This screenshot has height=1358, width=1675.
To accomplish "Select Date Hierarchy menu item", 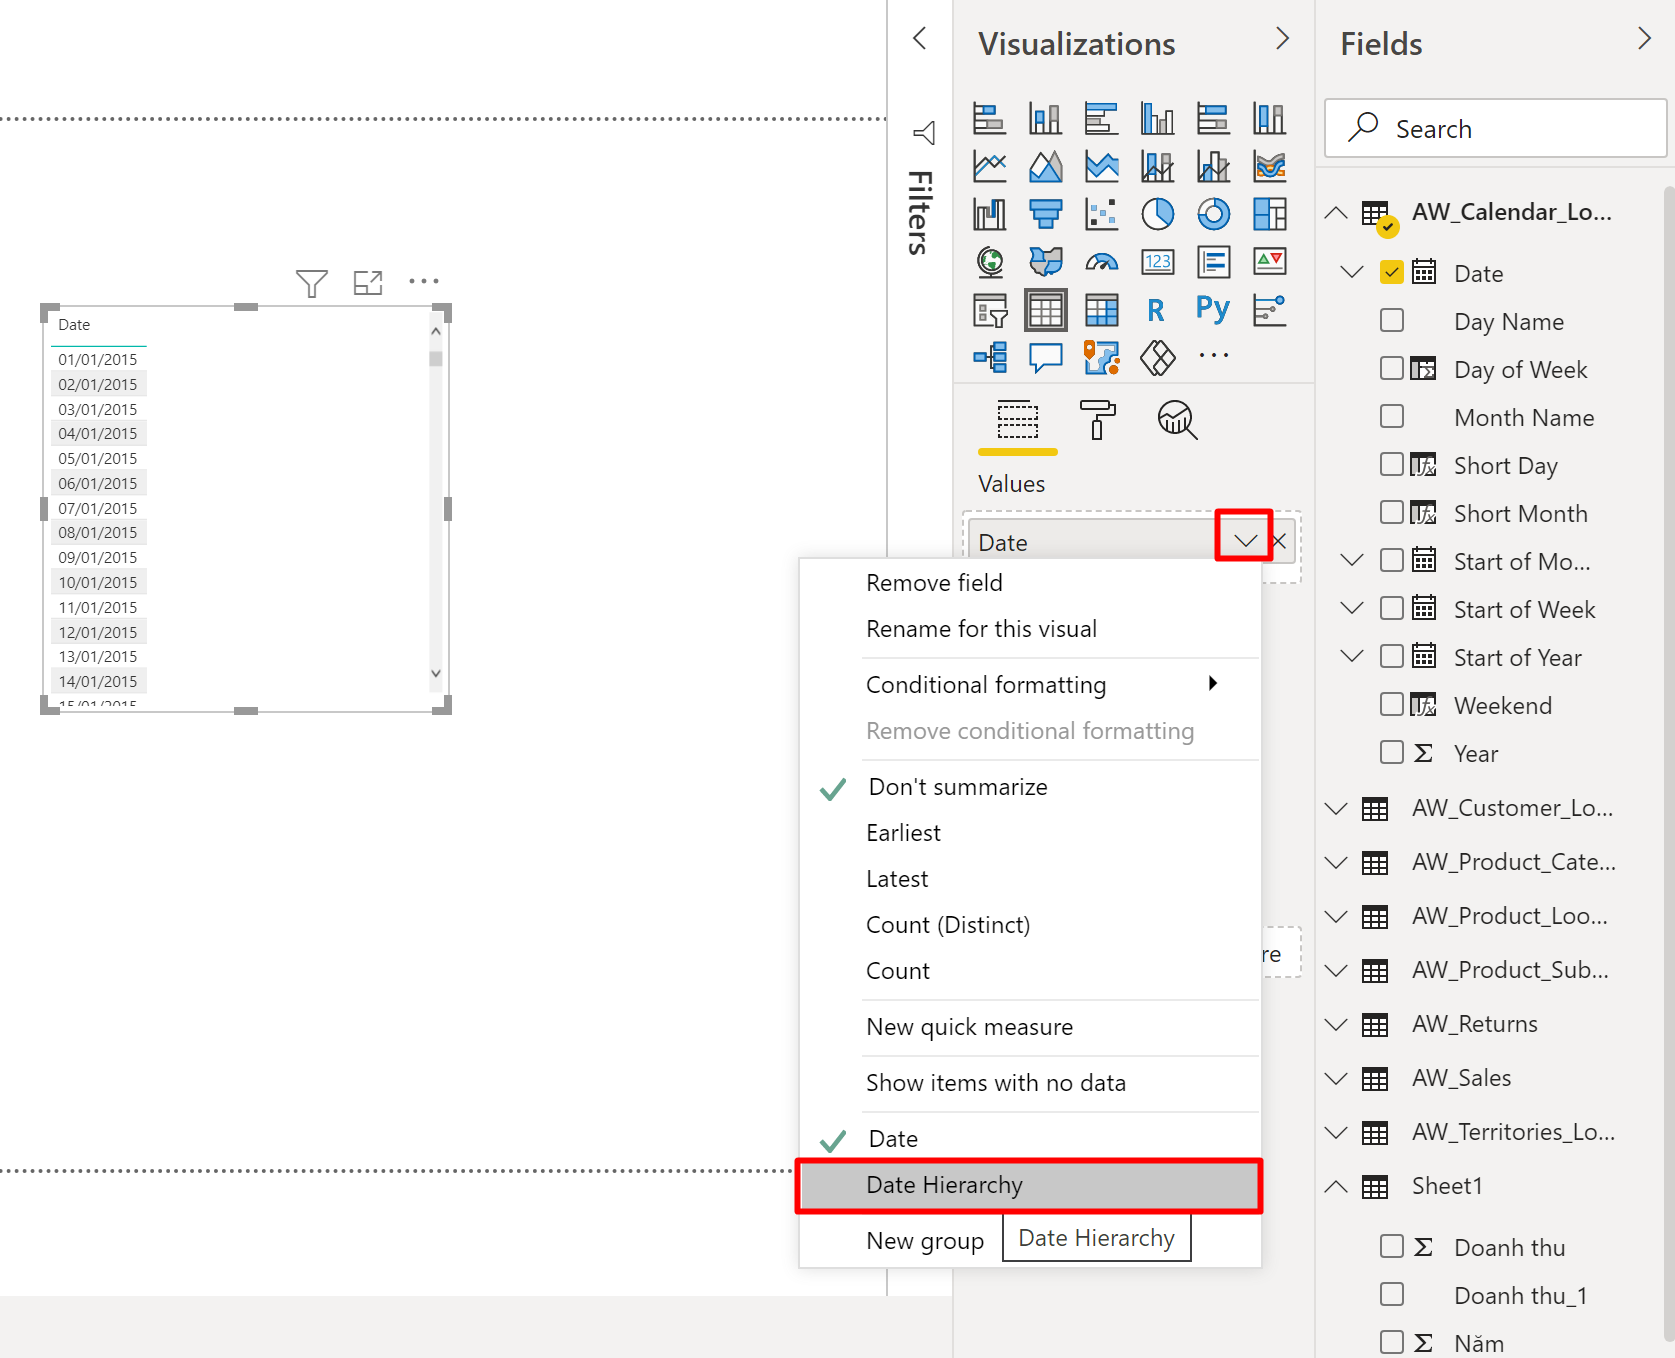I will click(x=1030, y=1186).
